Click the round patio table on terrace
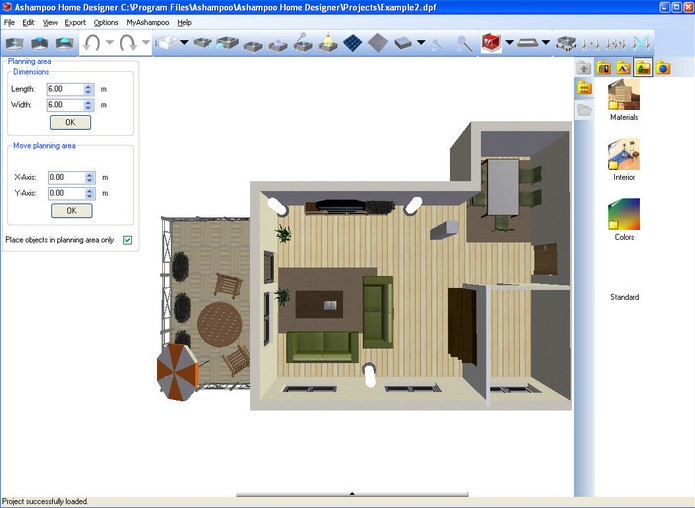 tap(220, 324)
